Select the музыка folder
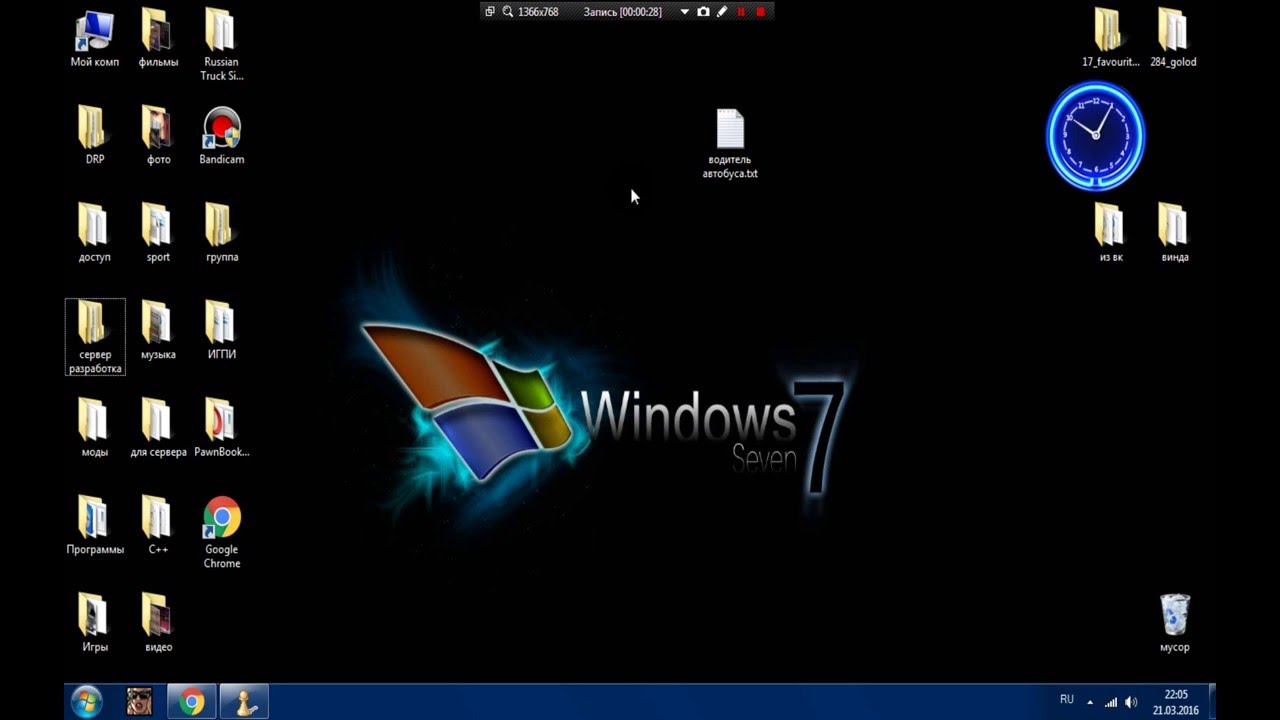The width and height of the screenshot is (1280, 720). (158, 331)
